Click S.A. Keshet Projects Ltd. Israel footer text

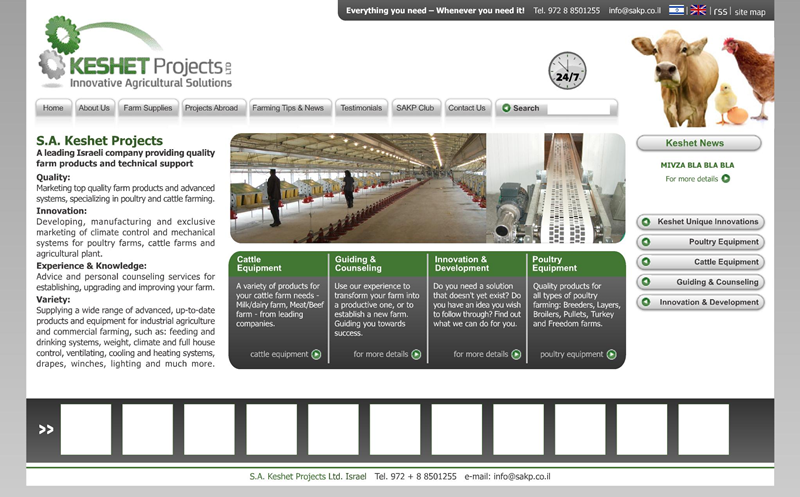(308, 477)
